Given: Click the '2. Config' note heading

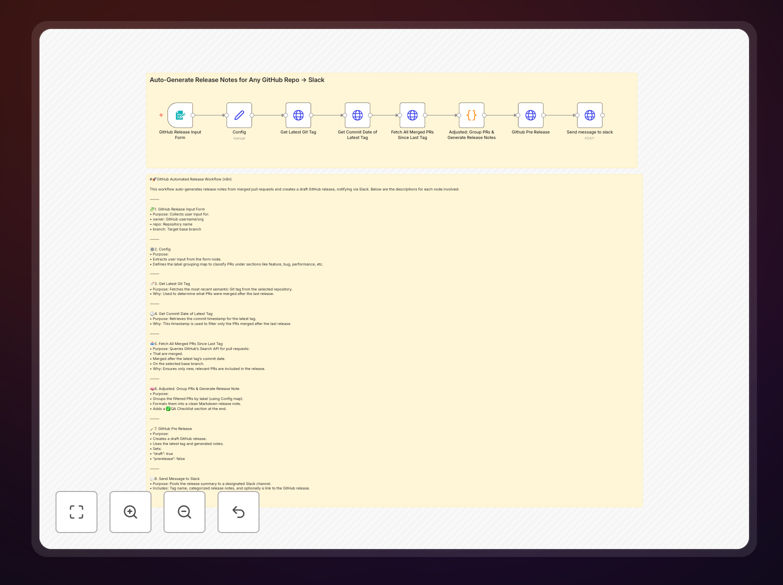Looking at the screenshot, I should tap(160, 249).
